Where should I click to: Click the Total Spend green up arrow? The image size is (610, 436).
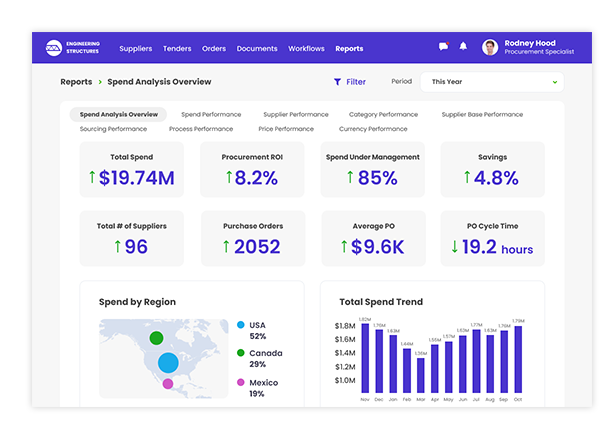(93, 178)
